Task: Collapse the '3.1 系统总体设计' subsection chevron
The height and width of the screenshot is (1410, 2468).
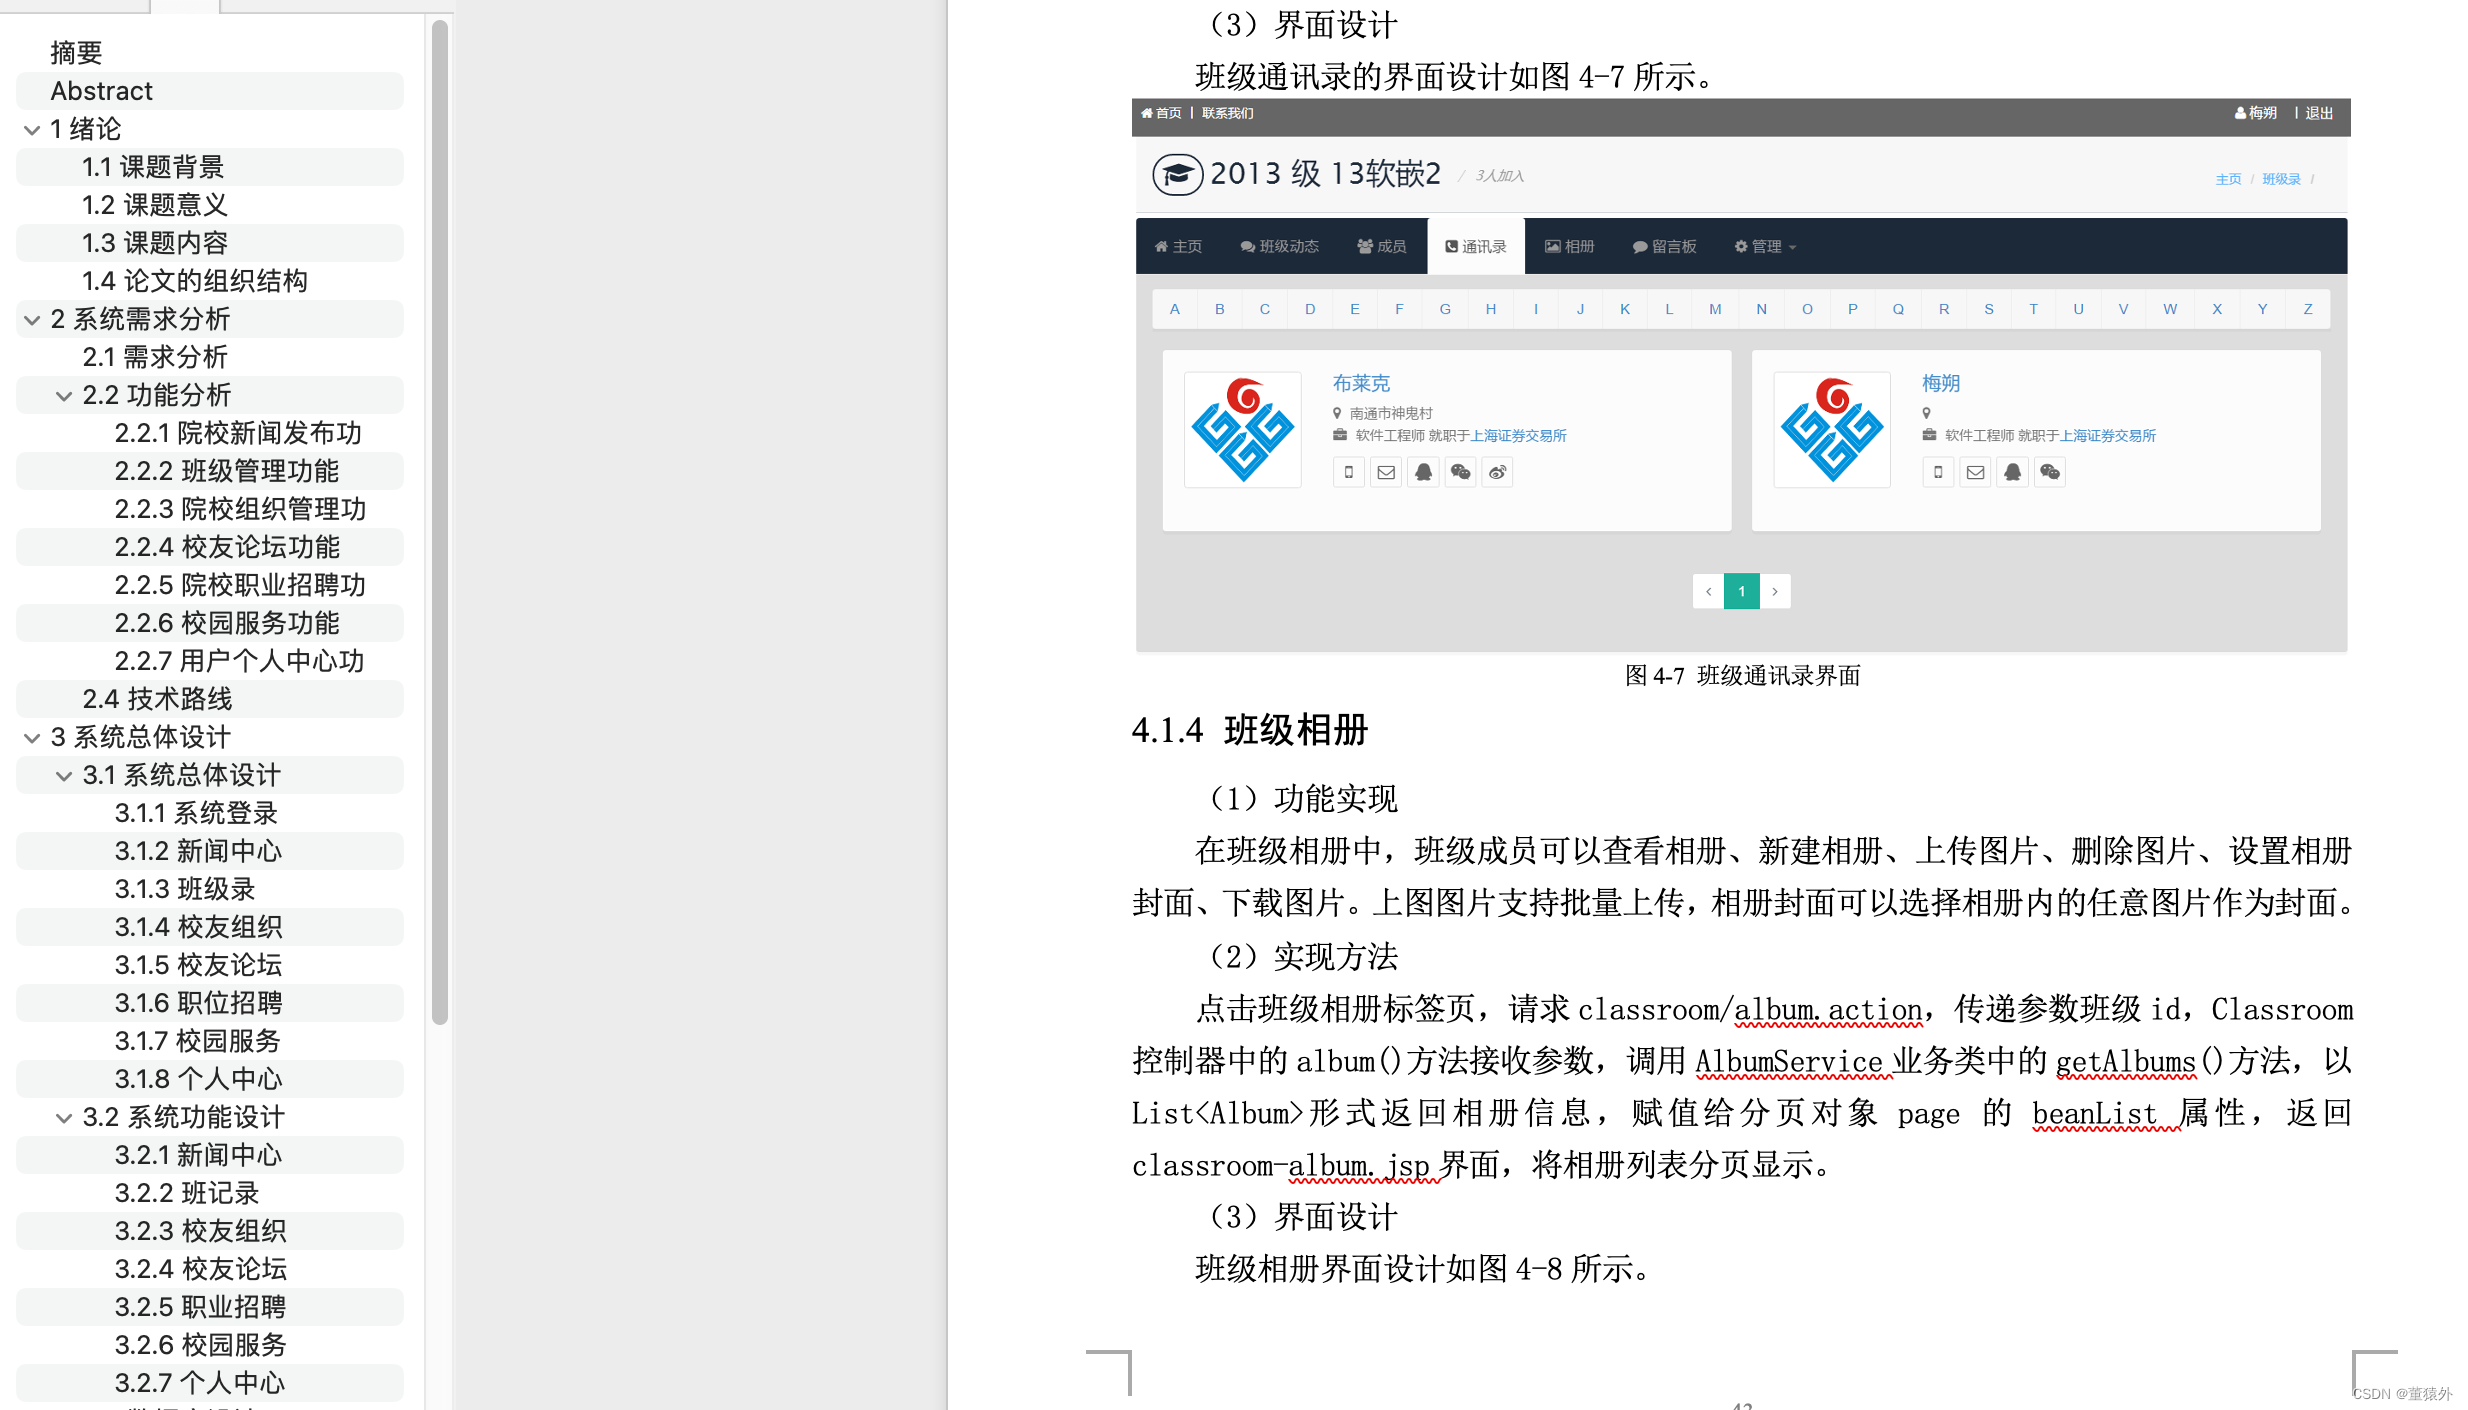Action: pyautogui.click(x=64, y=776)
